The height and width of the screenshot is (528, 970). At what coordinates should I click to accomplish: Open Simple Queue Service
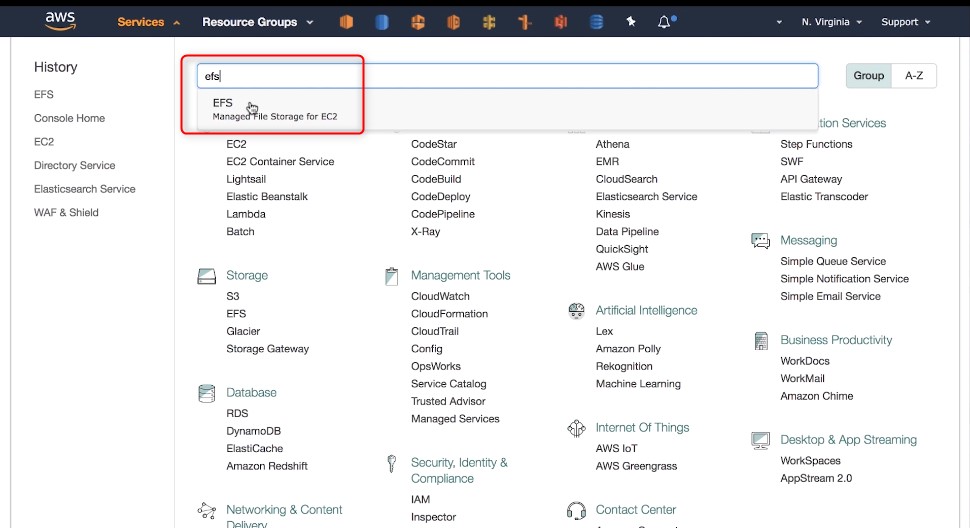(x=833, y=262)
